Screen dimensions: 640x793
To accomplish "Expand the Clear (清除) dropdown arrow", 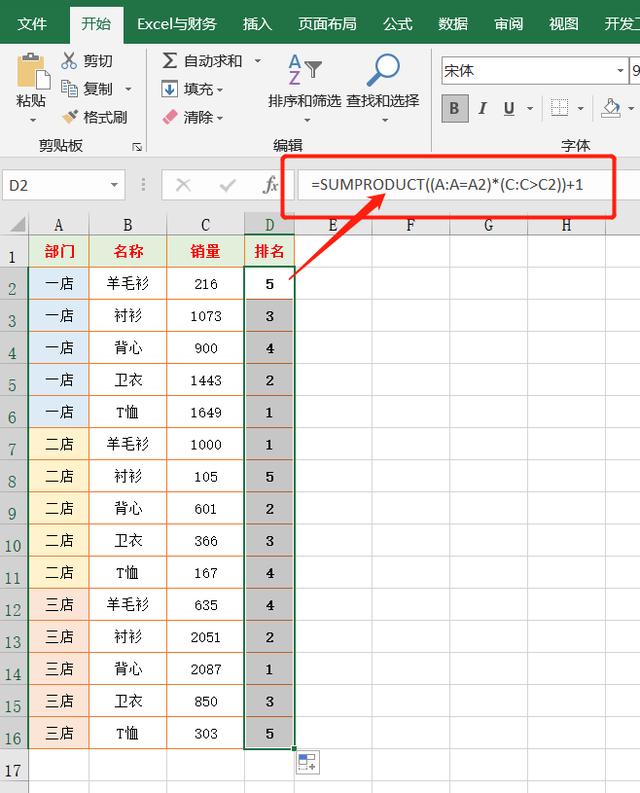I will click(x=220, y=119).
